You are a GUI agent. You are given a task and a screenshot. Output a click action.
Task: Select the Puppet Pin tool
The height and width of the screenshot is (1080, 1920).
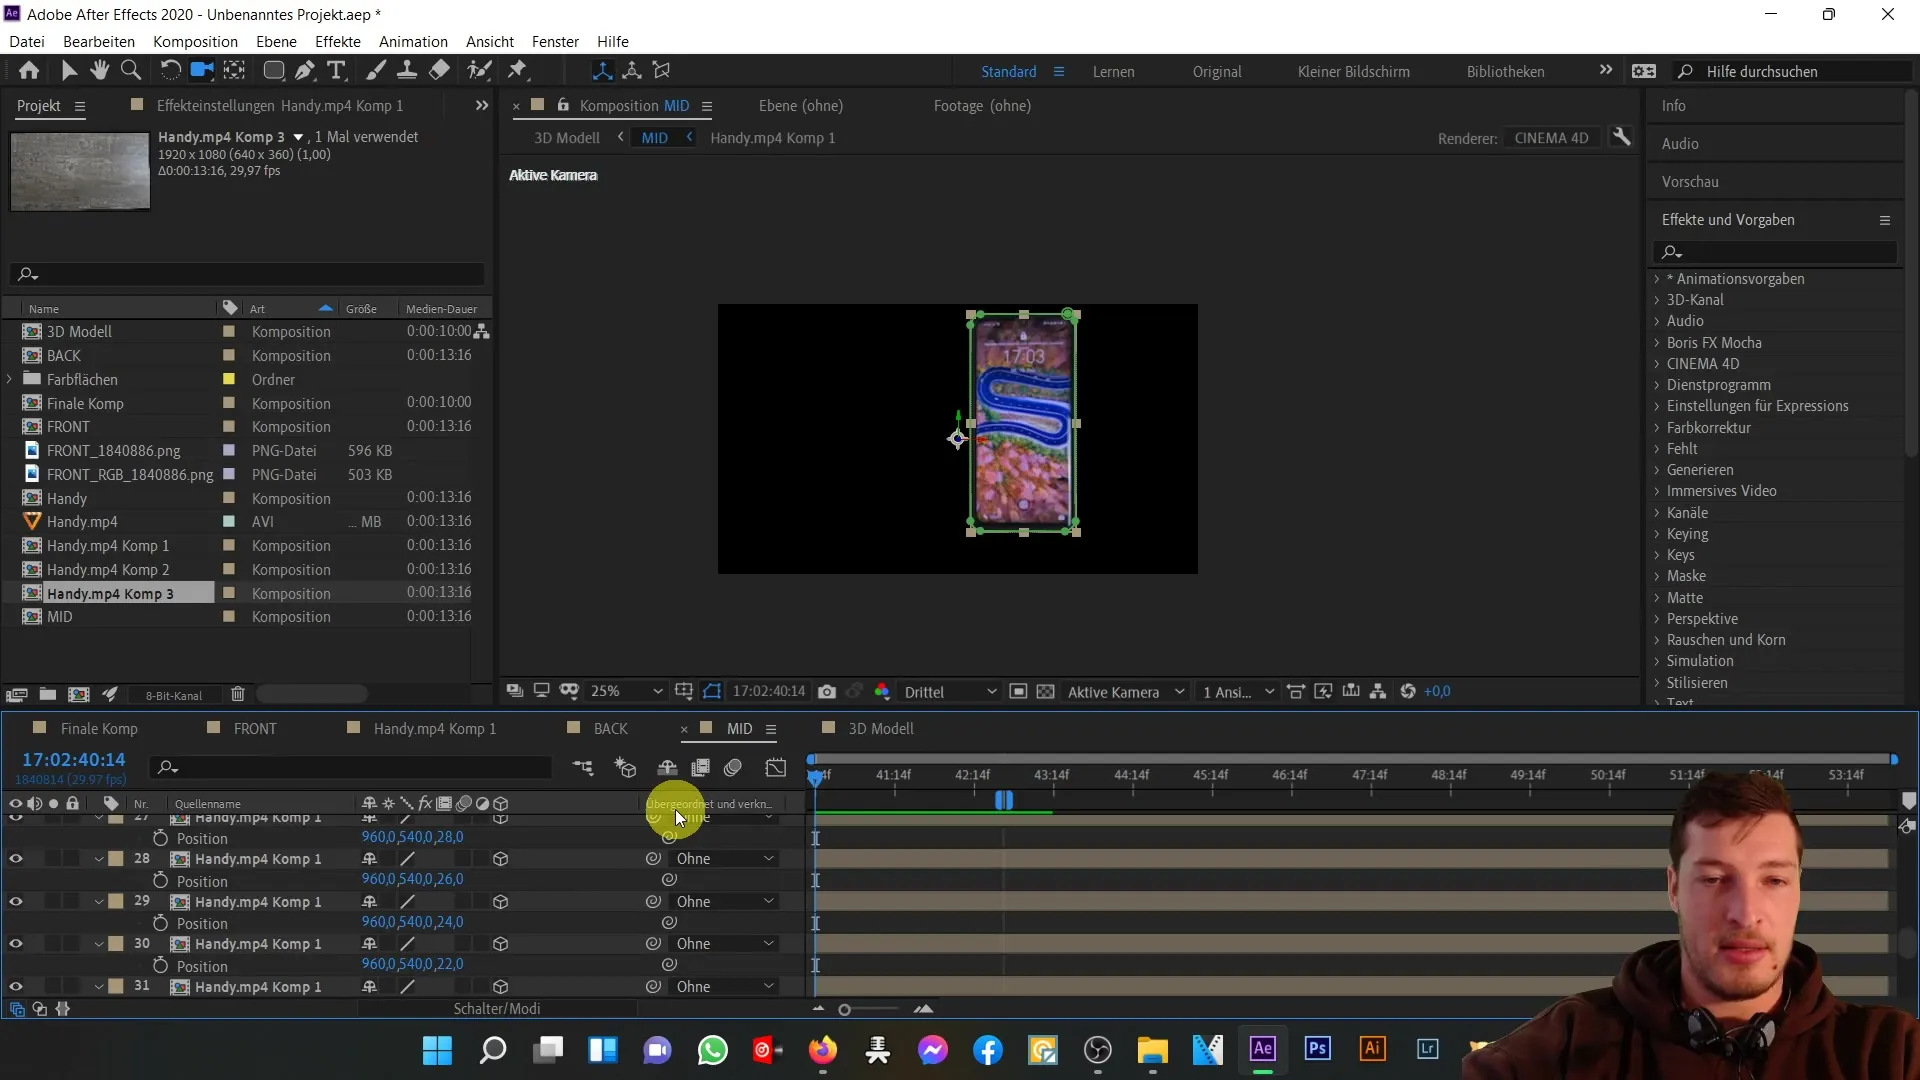pyautogui.click(x=518, y=70)
